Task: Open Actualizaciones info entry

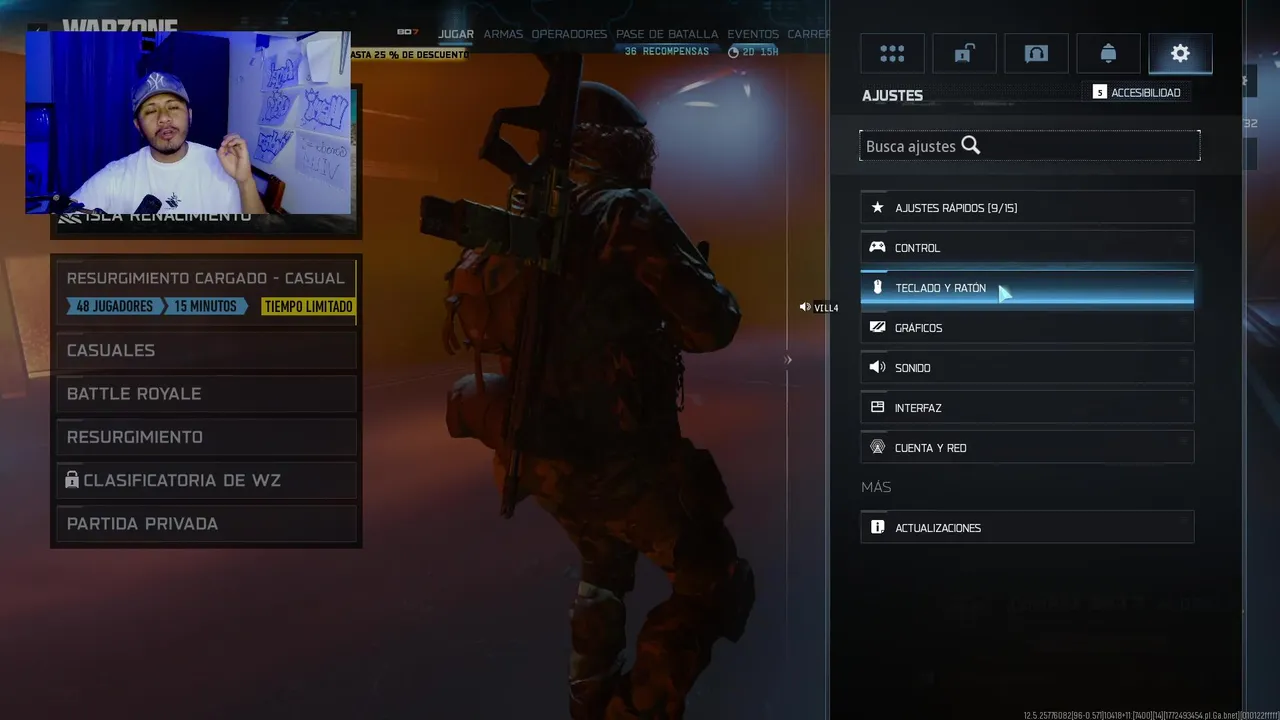Action: (x=1027, y=527)
